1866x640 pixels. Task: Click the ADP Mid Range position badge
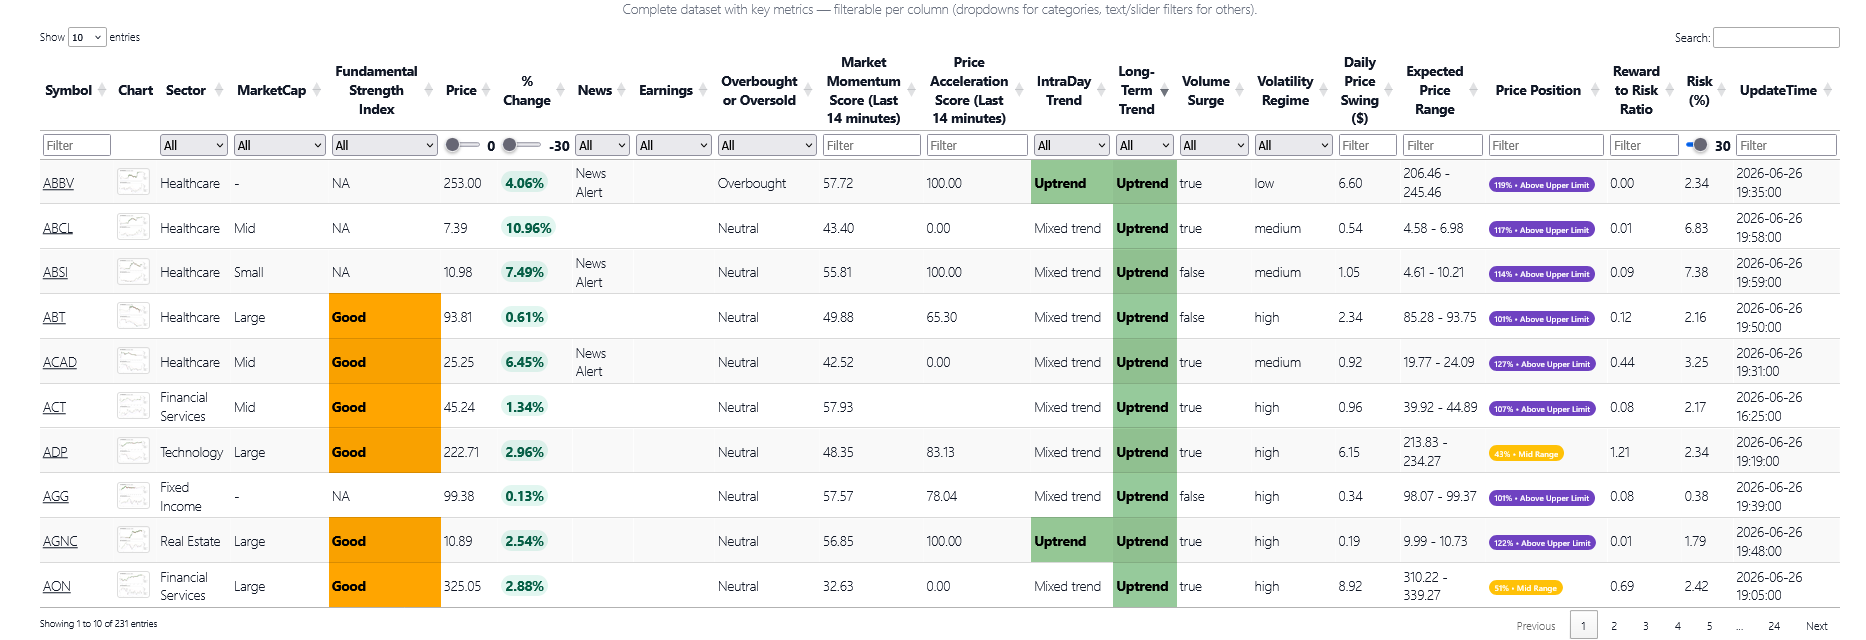pos(1525,454)
